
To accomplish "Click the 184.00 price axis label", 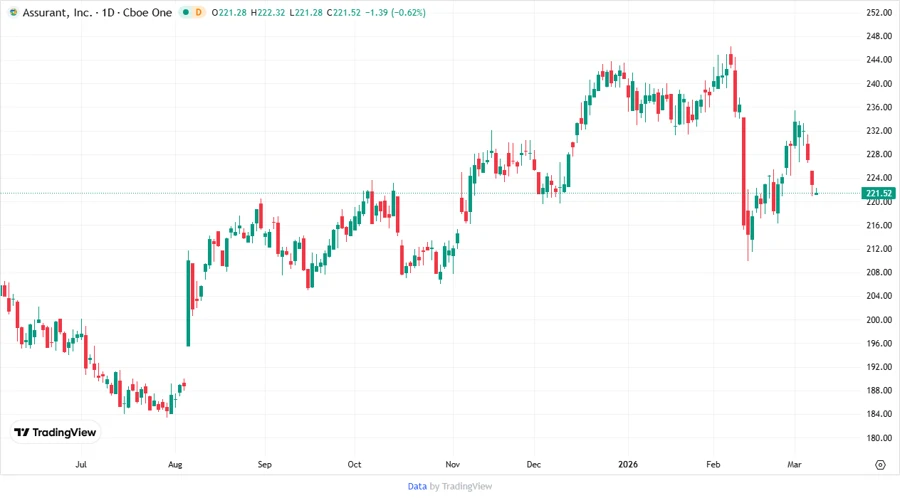I will coord(879,414).
